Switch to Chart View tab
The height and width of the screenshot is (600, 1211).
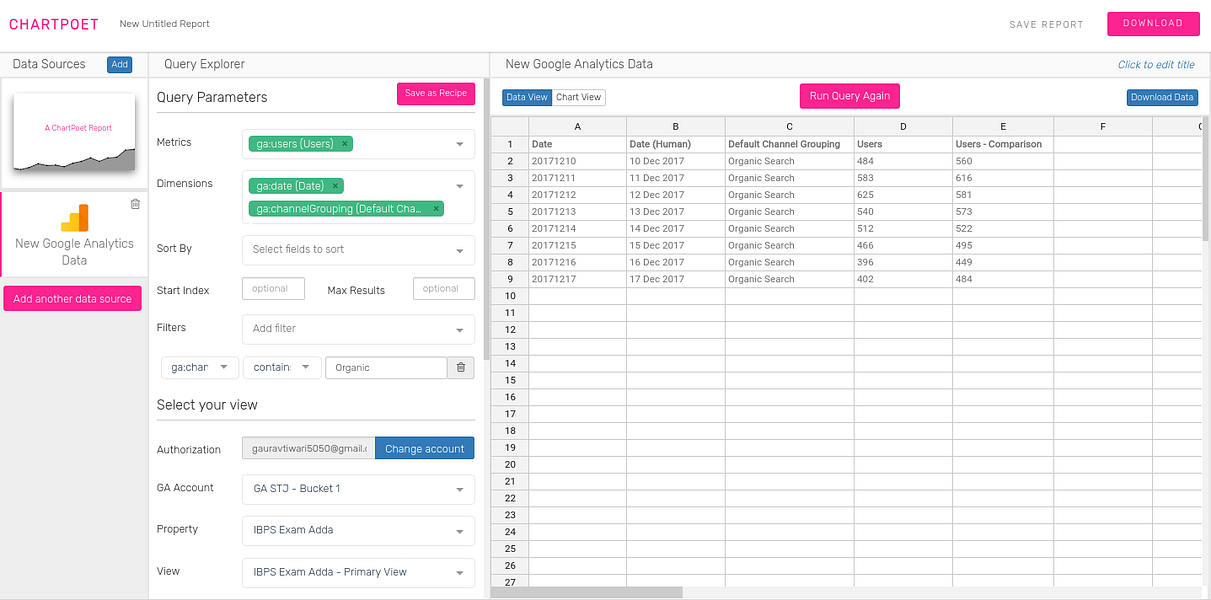(579, 98)
